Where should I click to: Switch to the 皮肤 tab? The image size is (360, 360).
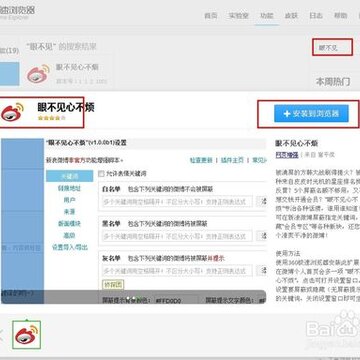pos(291,16)
